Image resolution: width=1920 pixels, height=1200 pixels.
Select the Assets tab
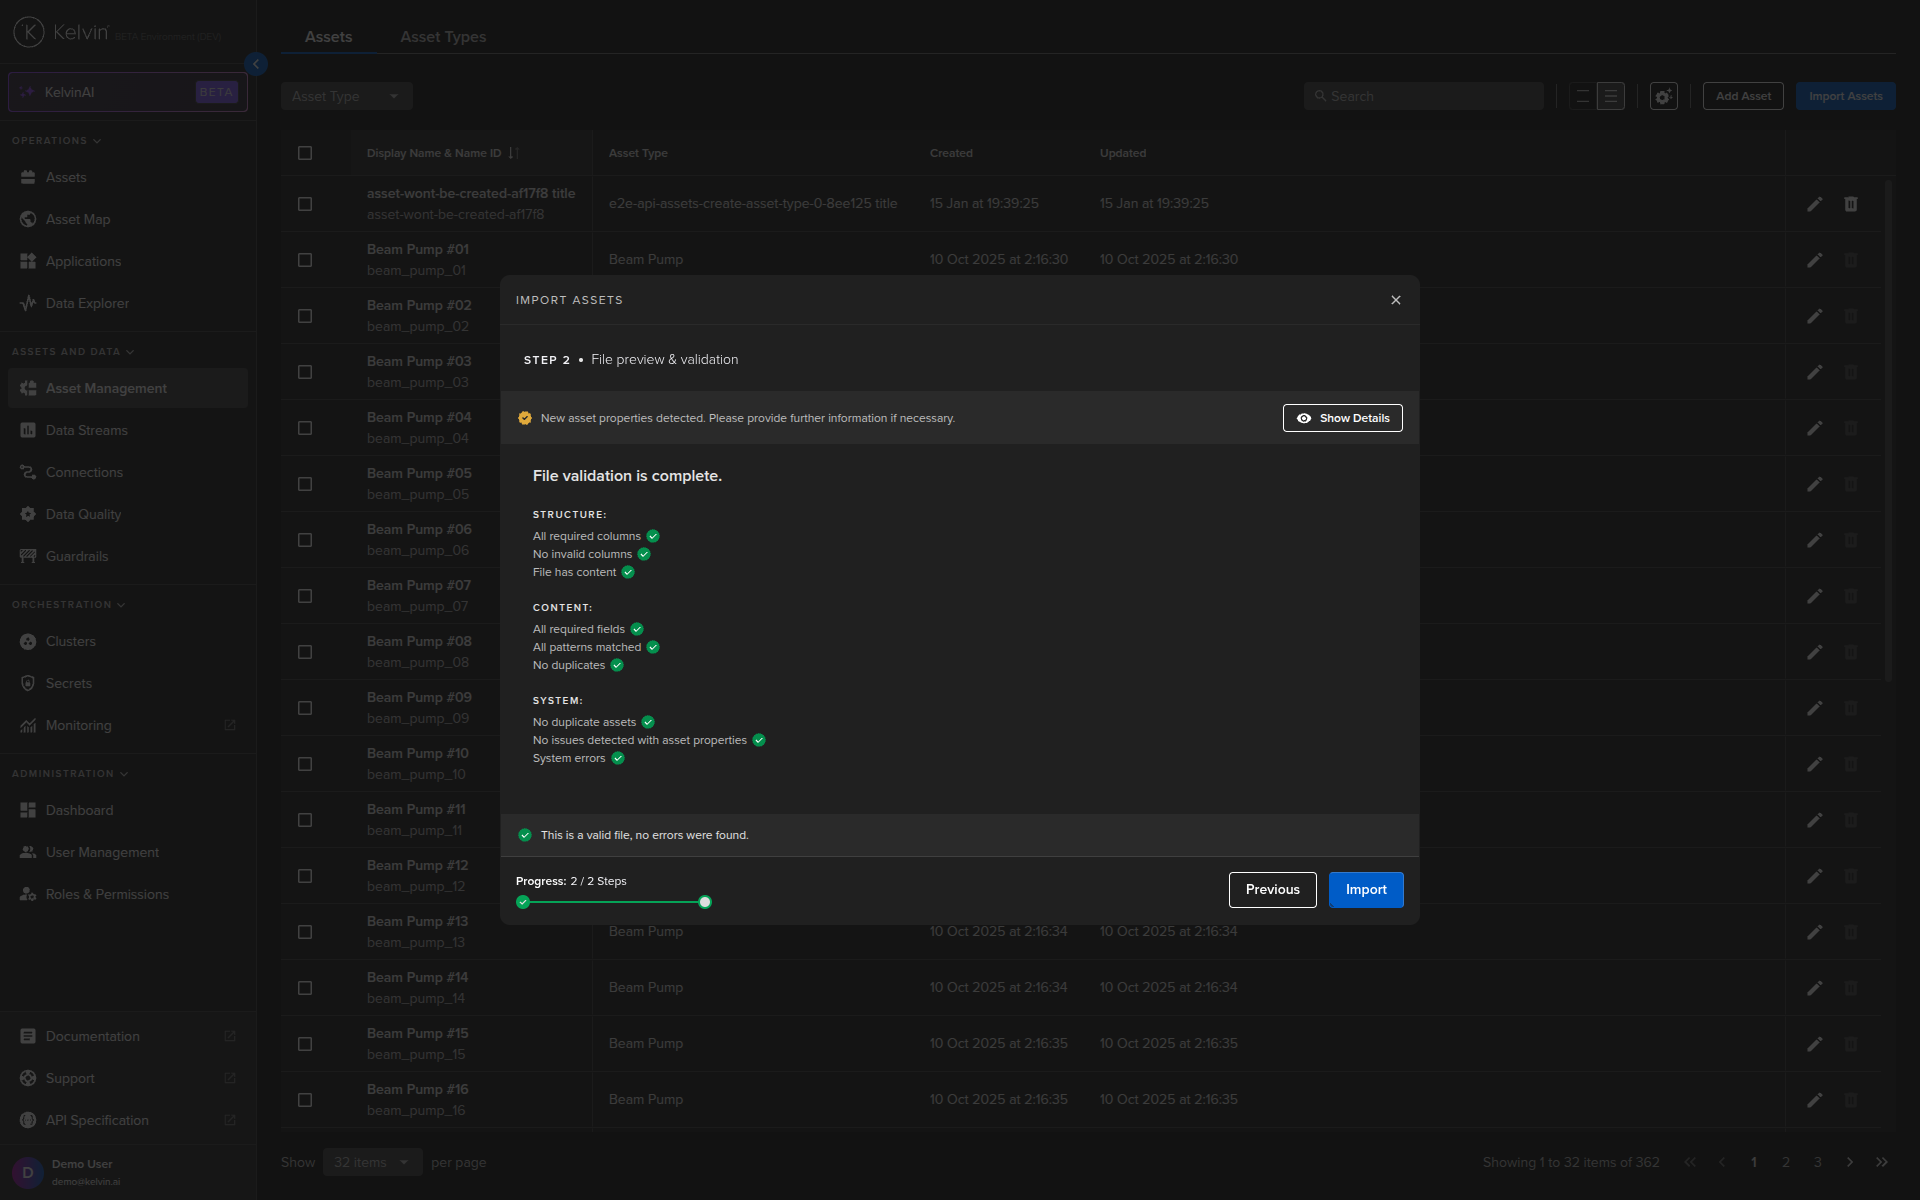[x=328, y=36]
